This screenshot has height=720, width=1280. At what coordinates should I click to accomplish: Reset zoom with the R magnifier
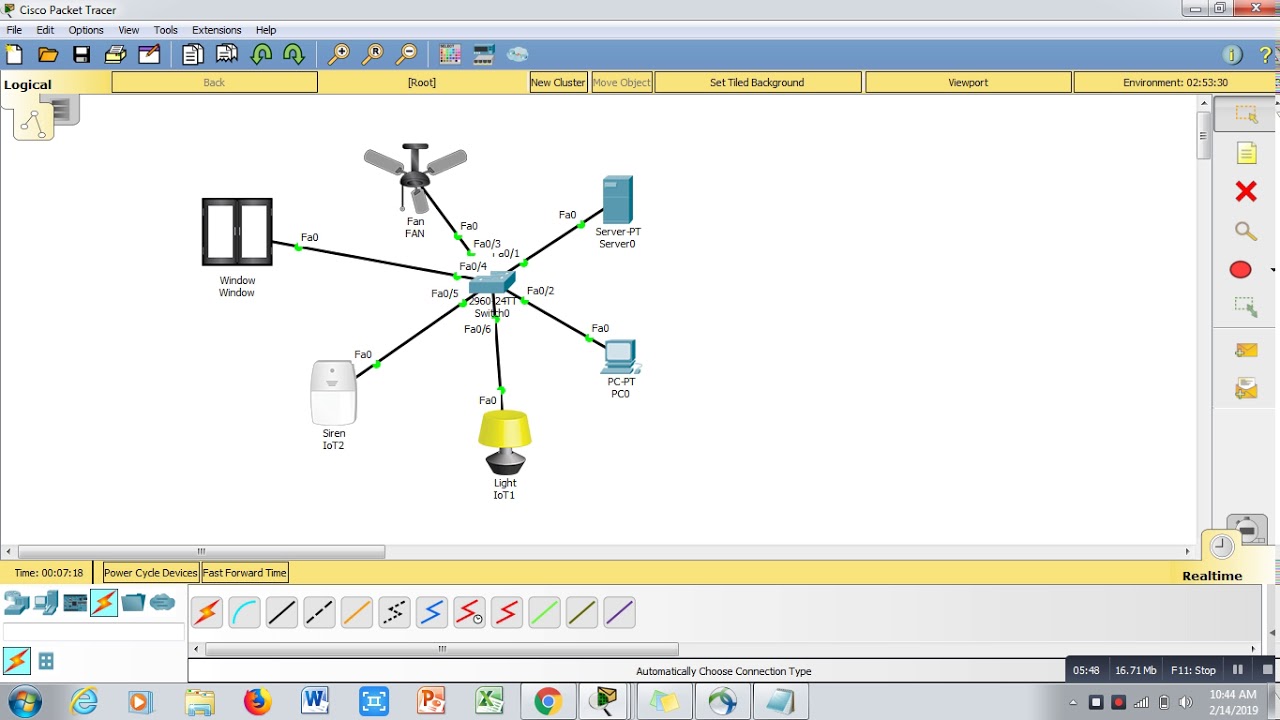click(x=373, y=54)
